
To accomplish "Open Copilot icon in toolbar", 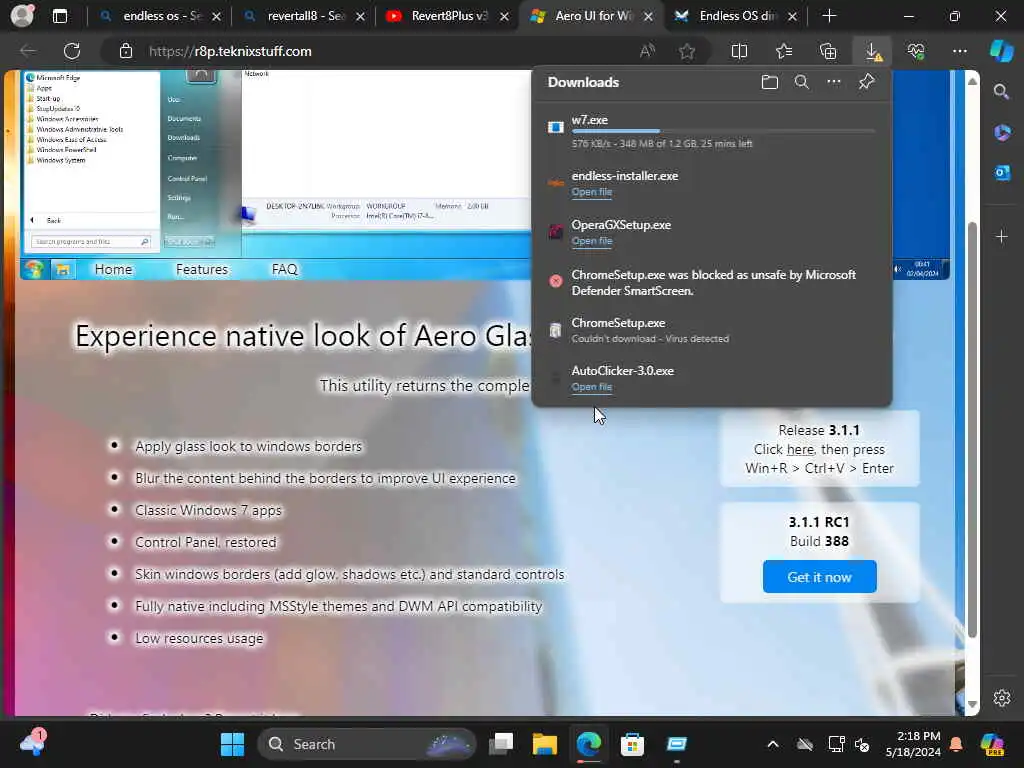I will [x=1001, y=51].
